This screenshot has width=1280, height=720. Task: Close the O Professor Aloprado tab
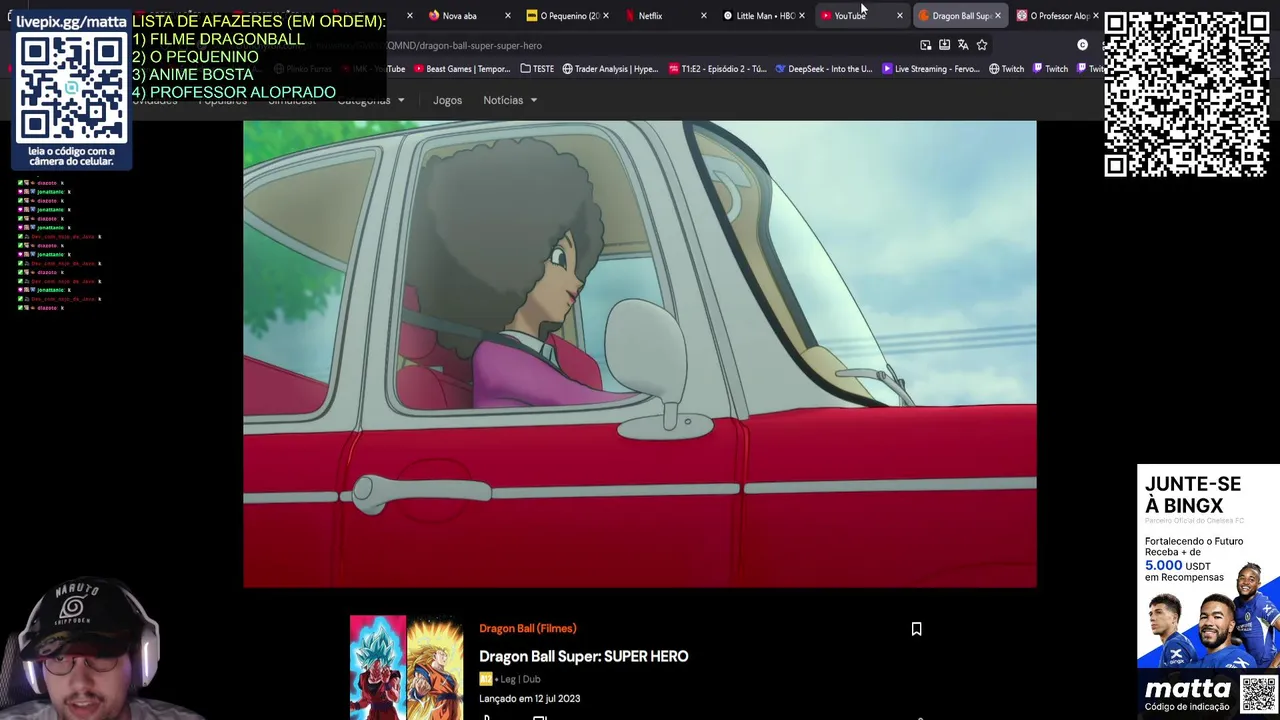click(x=1095, y=16)
